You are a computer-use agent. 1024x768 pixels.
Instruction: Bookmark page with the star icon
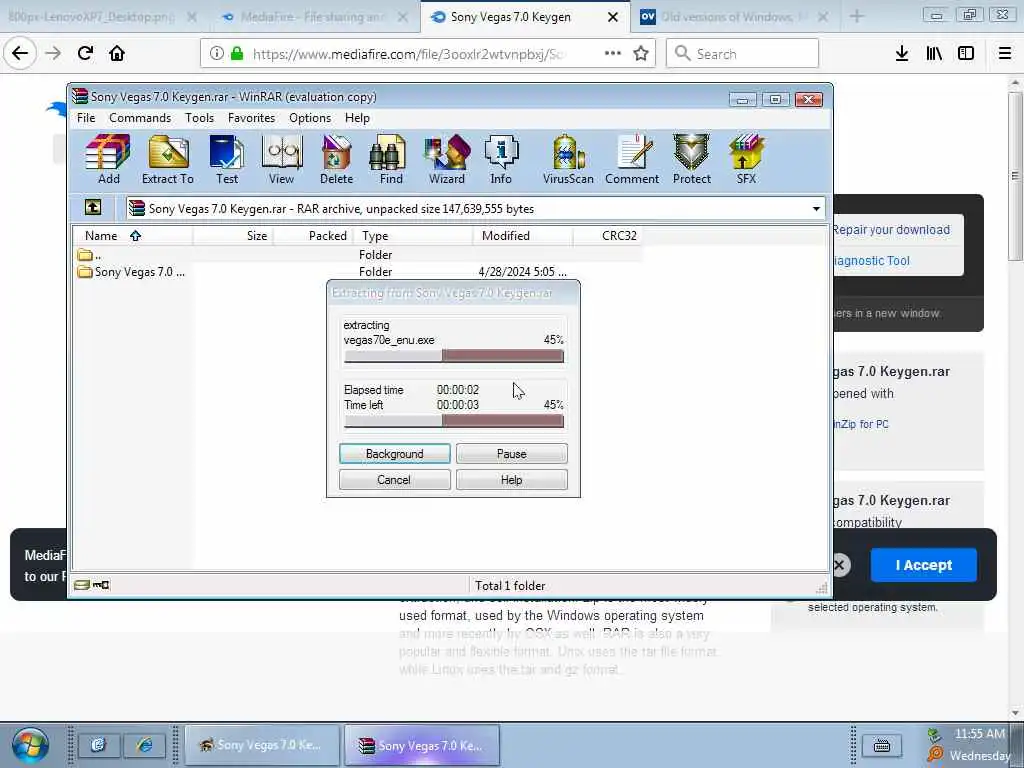641,54
